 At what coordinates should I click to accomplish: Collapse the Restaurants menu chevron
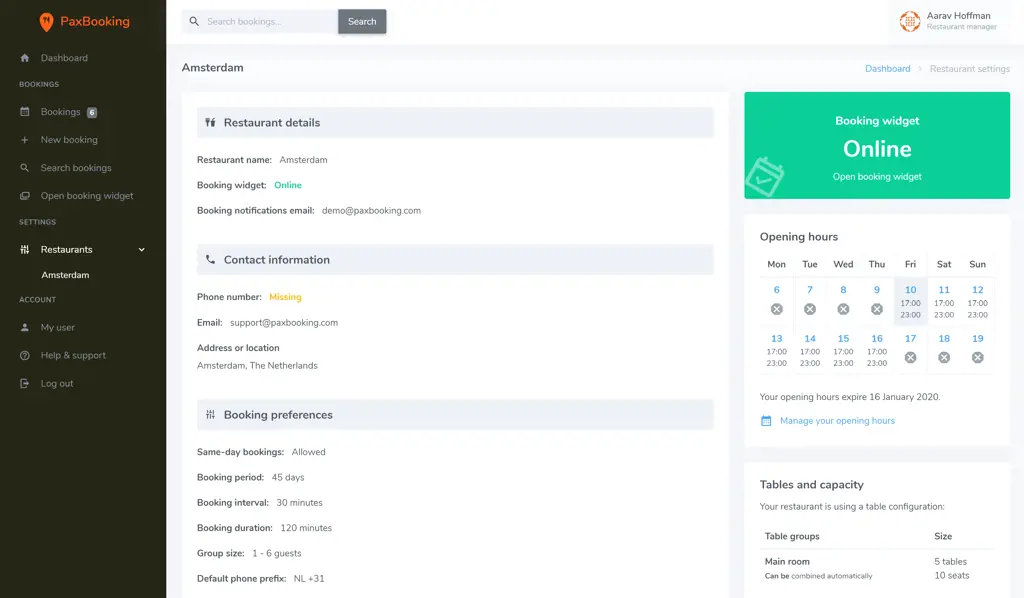tap(141, 250)
